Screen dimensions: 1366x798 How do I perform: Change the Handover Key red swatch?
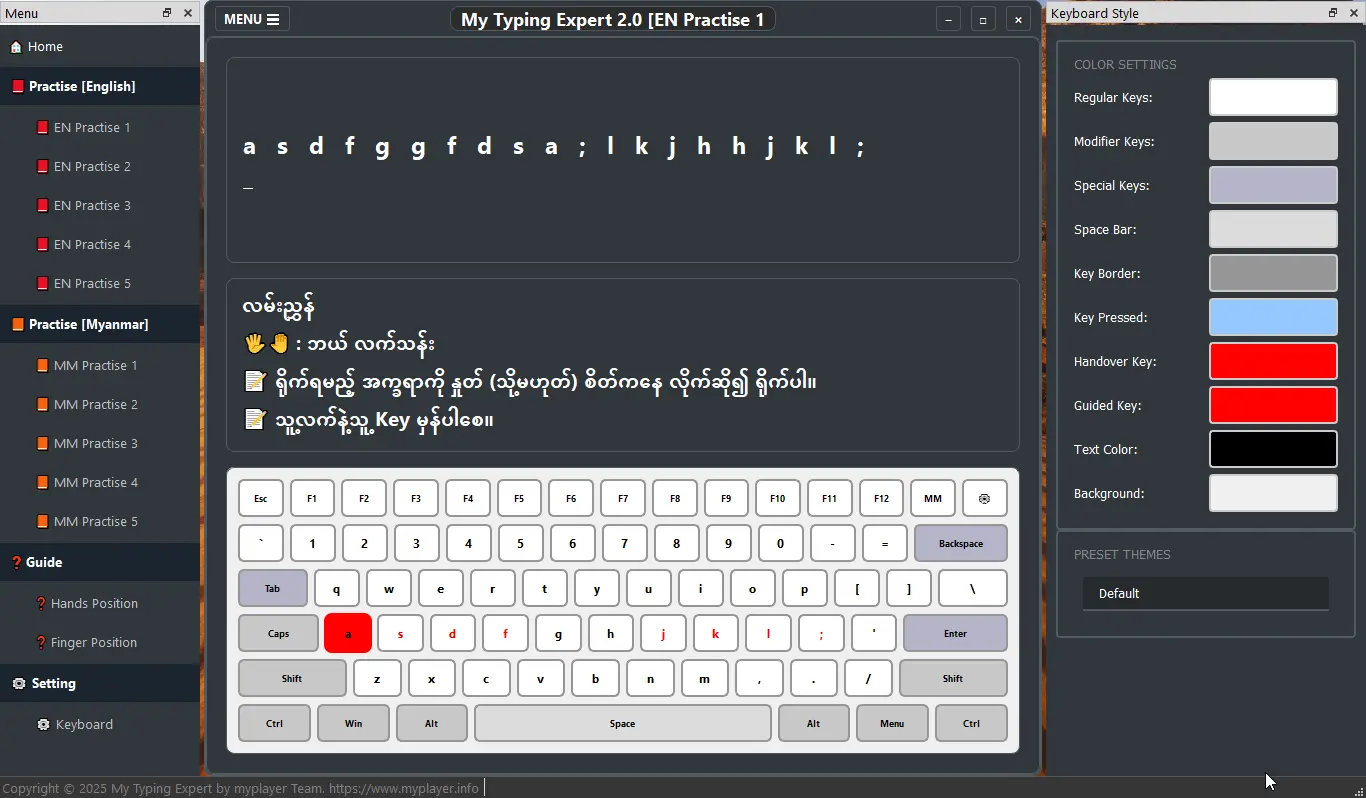(1273, 361)
